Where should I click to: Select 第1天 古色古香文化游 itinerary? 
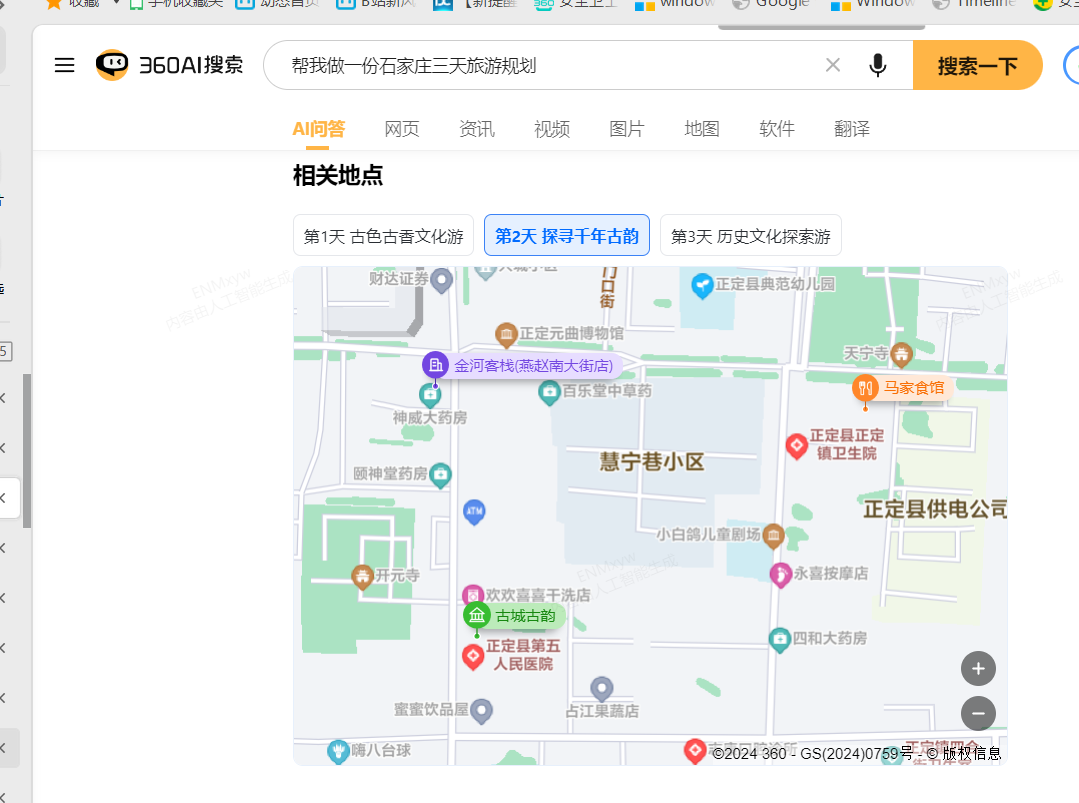[x=383, y=236]
